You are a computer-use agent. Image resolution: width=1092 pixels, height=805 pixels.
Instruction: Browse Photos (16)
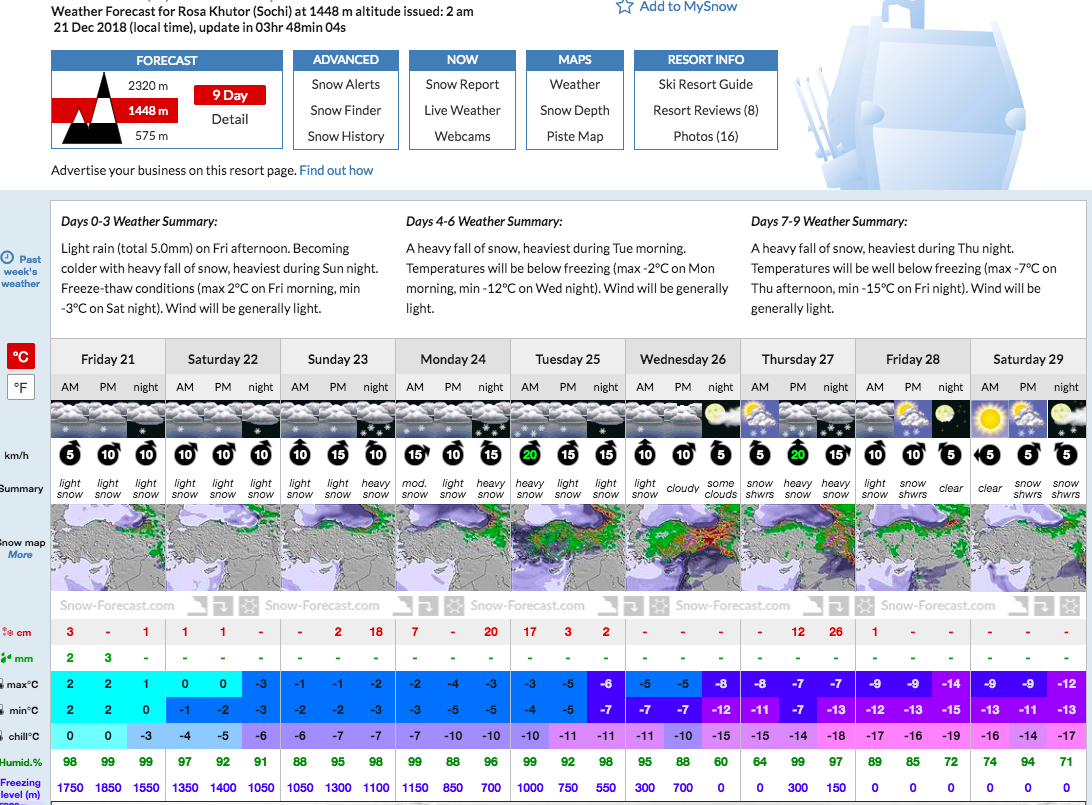pyautogui.click(x=705, y=136)
